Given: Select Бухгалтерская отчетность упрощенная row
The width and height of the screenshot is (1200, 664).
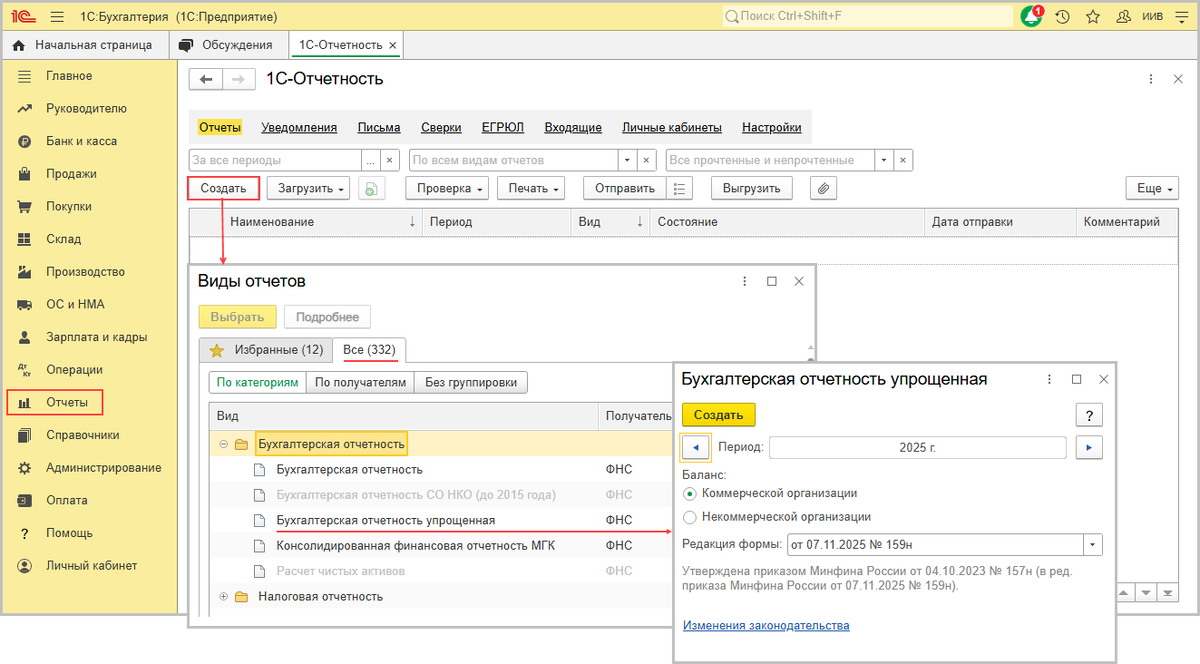Looking at the screenshot, I should point(440,520).
